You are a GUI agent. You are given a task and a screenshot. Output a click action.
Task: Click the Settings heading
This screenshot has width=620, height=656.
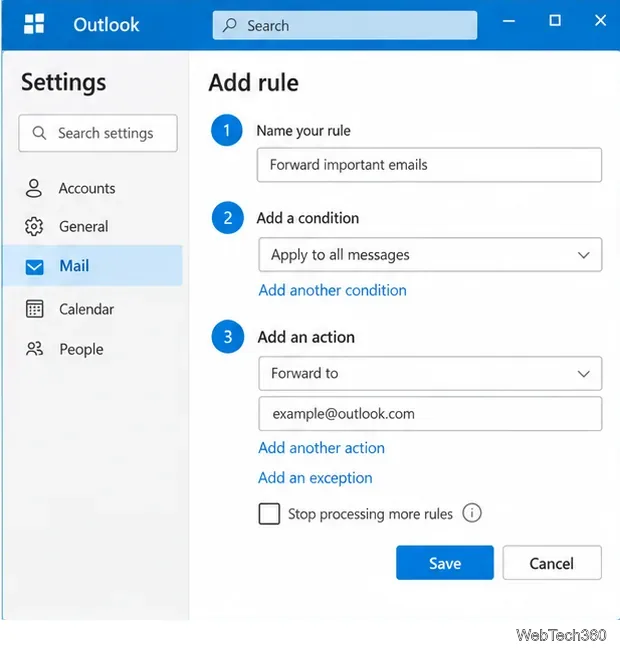[64, 82]
